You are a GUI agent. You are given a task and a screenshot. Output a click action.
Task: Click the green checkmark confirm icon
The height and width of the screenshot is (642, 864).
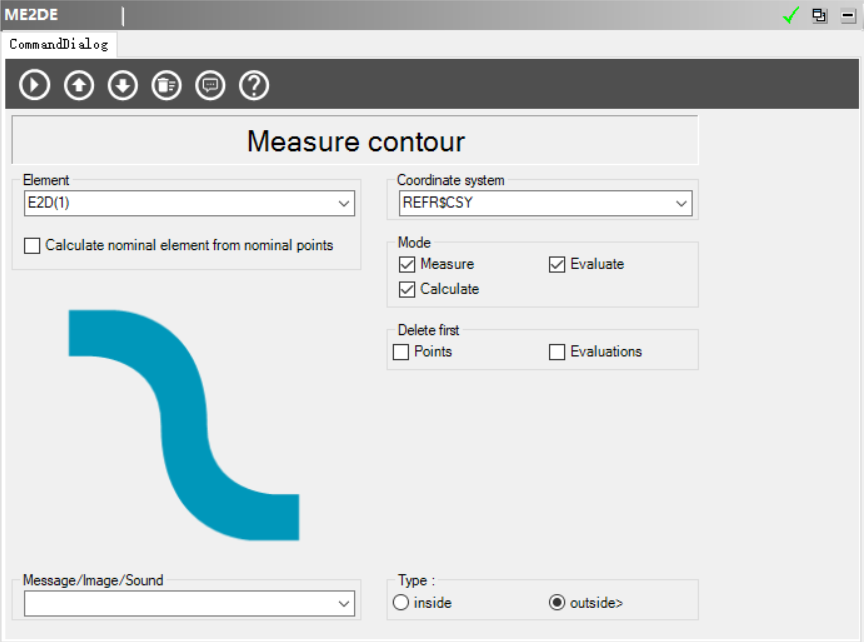click(x=791, y=15)
